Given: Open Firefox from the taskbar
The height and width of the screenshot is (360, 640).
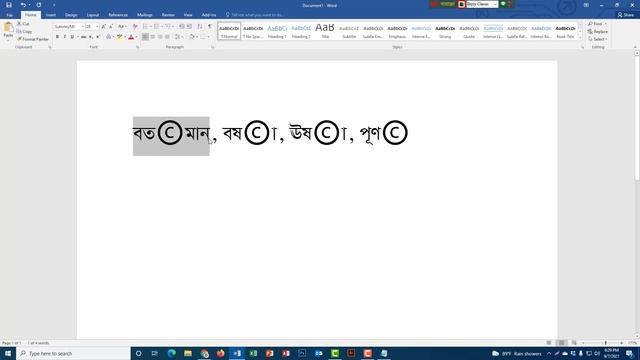Looking at the screenshot, I should [220, 353].
